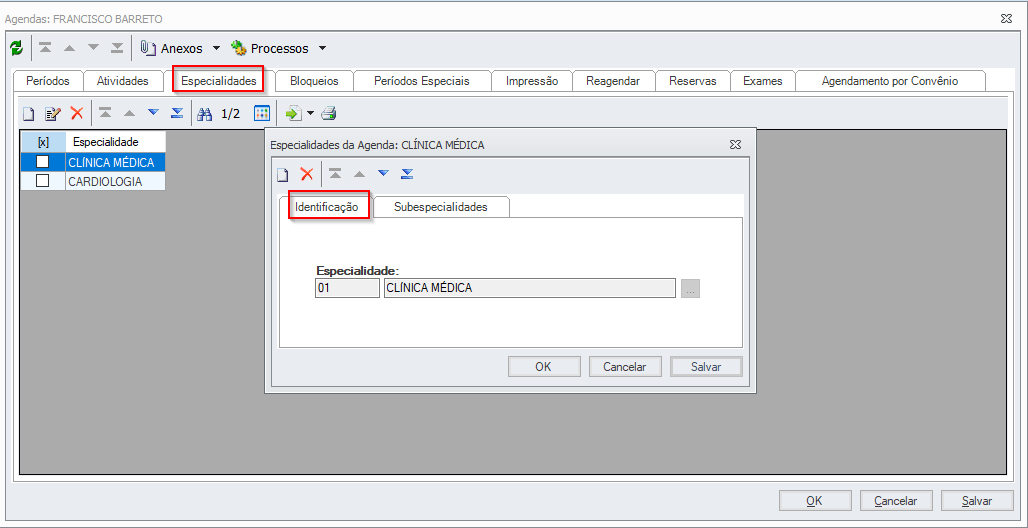Click the 1/2 record counter
The width and height of the screenshot is (1028, 528).
pos(231,114)
